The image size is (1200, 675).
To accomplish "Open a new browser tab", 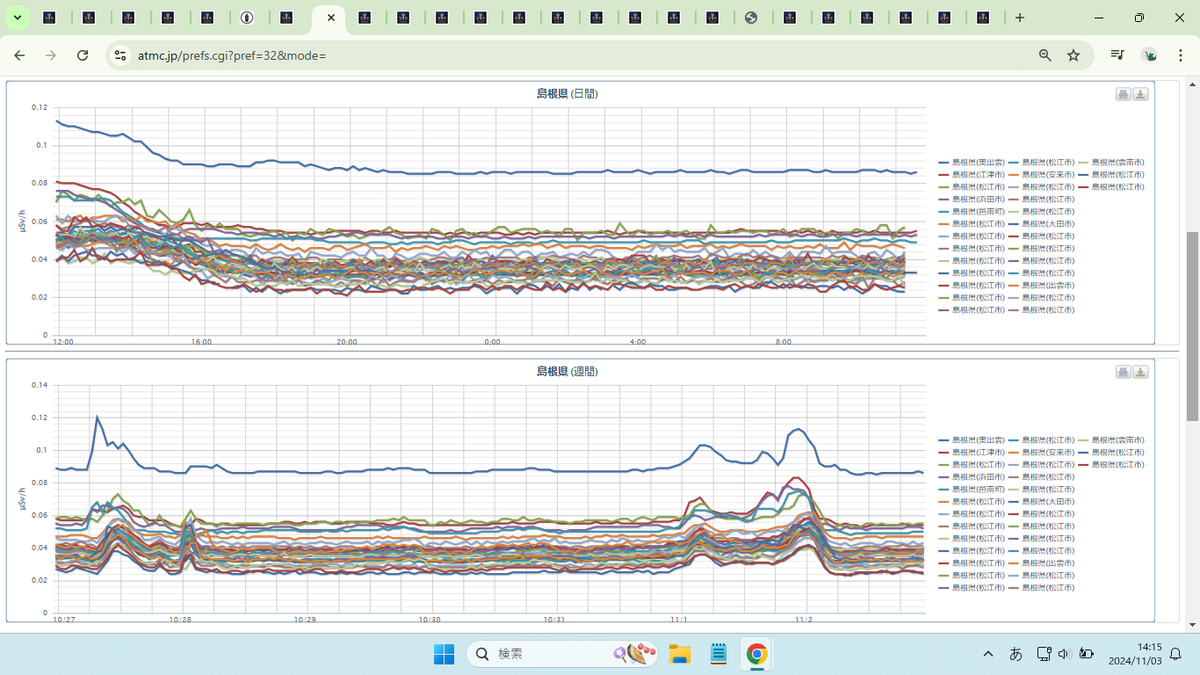I will click(x=1019, y=18).
